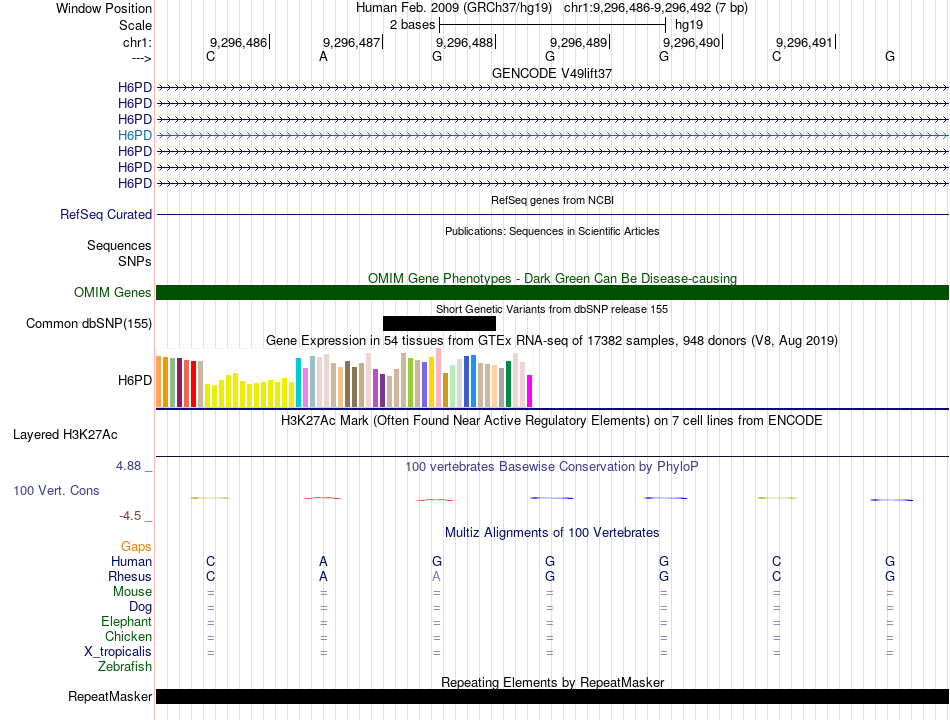Select the dark green OMIM Genes bar
Screen dimensions: 950x720
tap(552, 292)
